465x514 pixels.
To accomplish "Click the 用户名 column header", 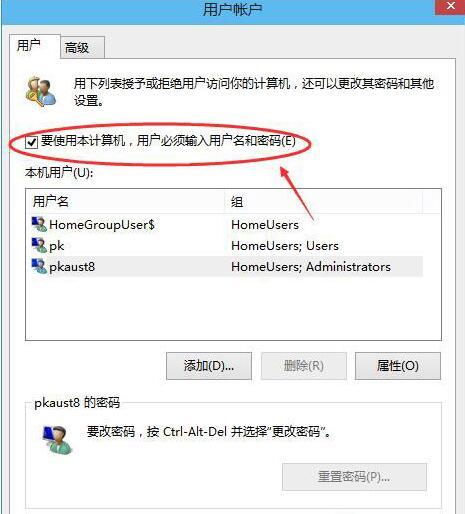I will [125, 201].
